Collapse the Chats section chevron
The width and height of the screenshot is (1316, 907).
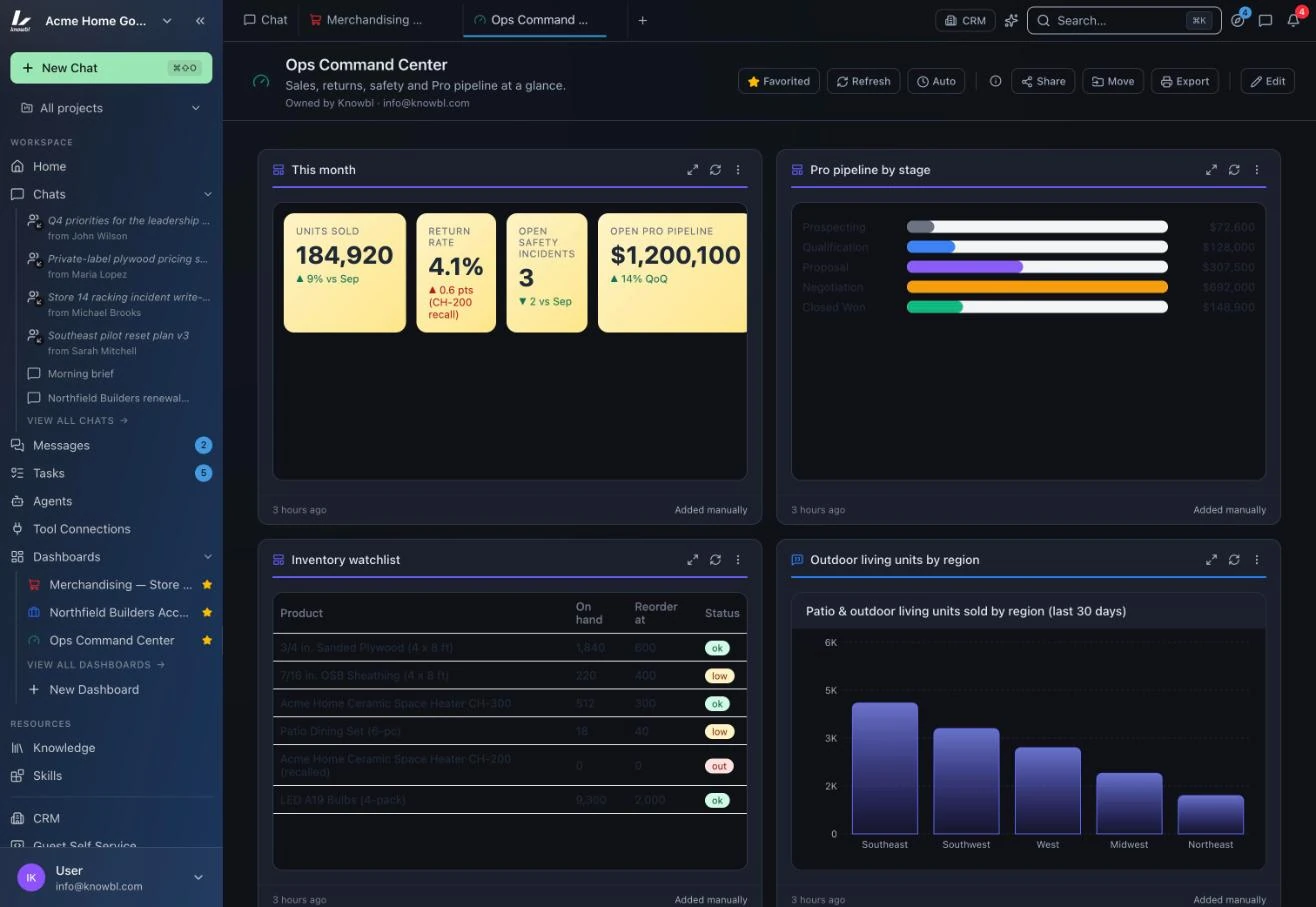point(208,194)
